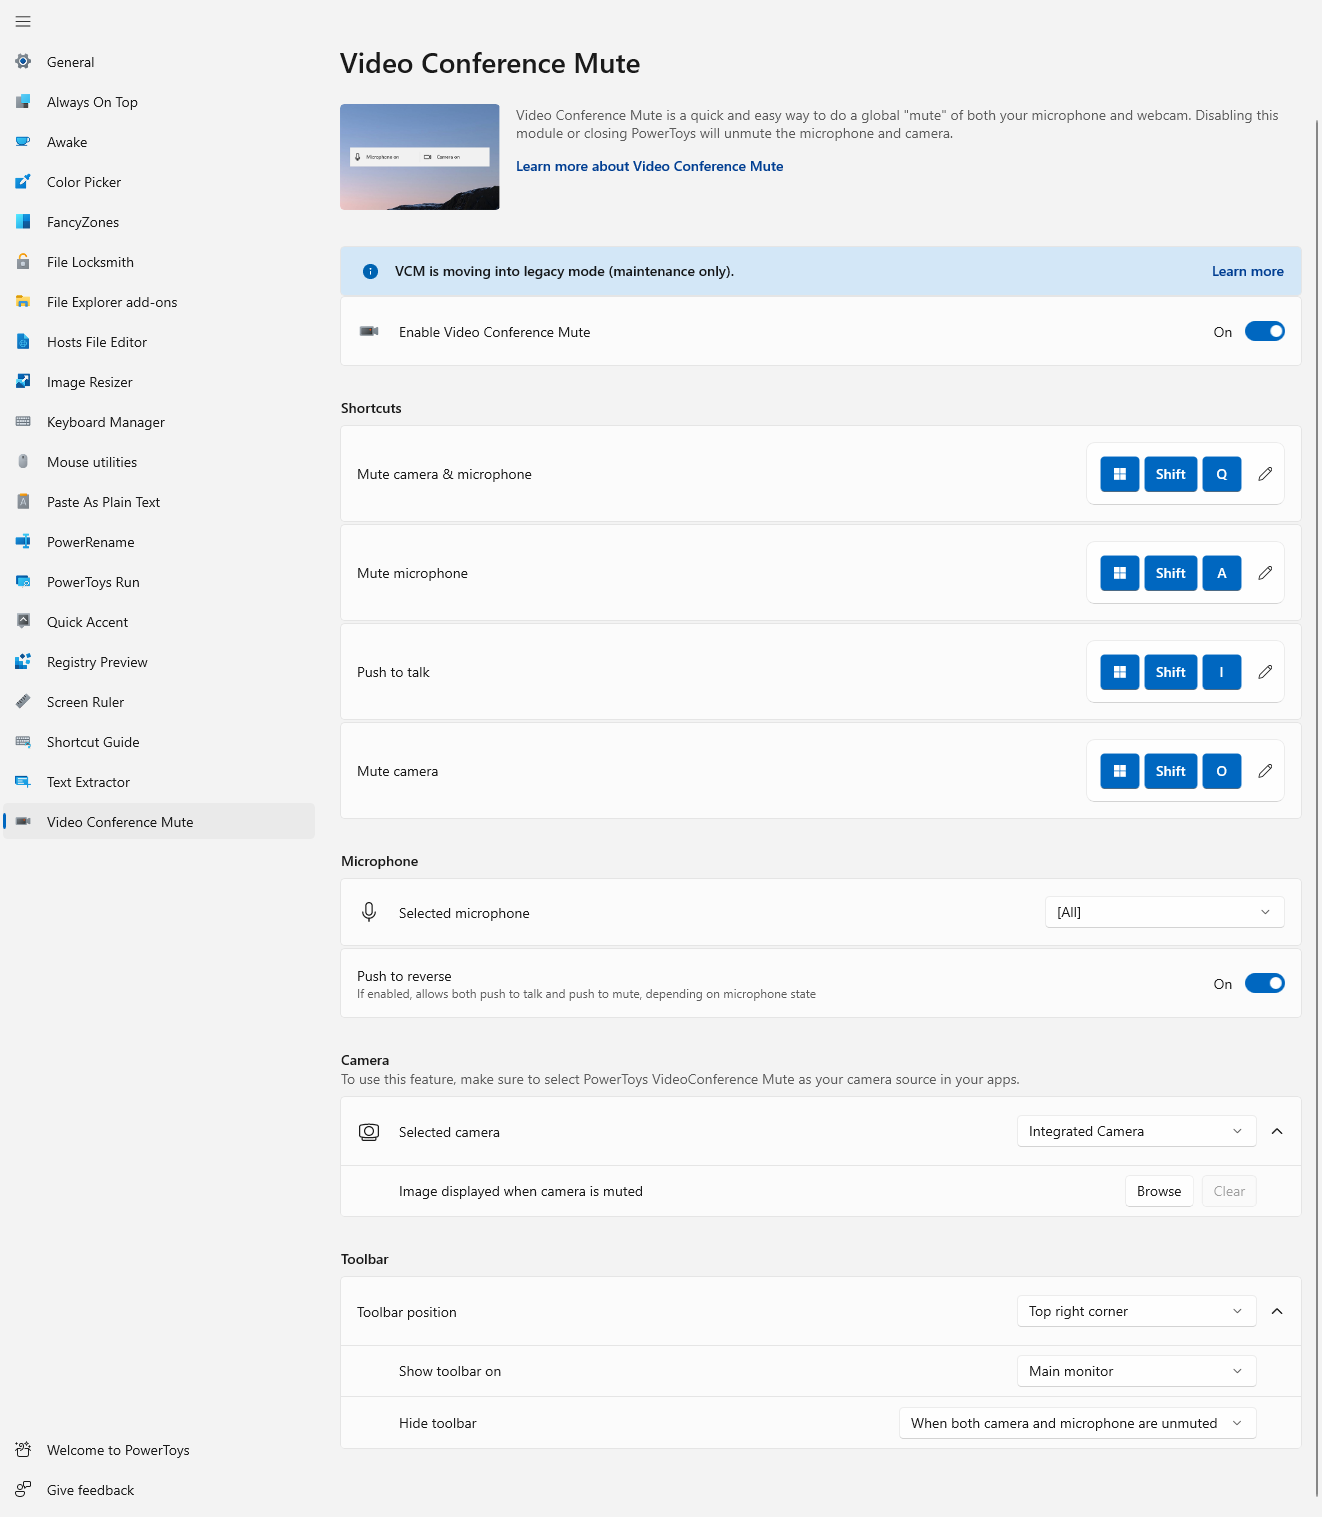Click the hamburger menu icon

point(22,21)
